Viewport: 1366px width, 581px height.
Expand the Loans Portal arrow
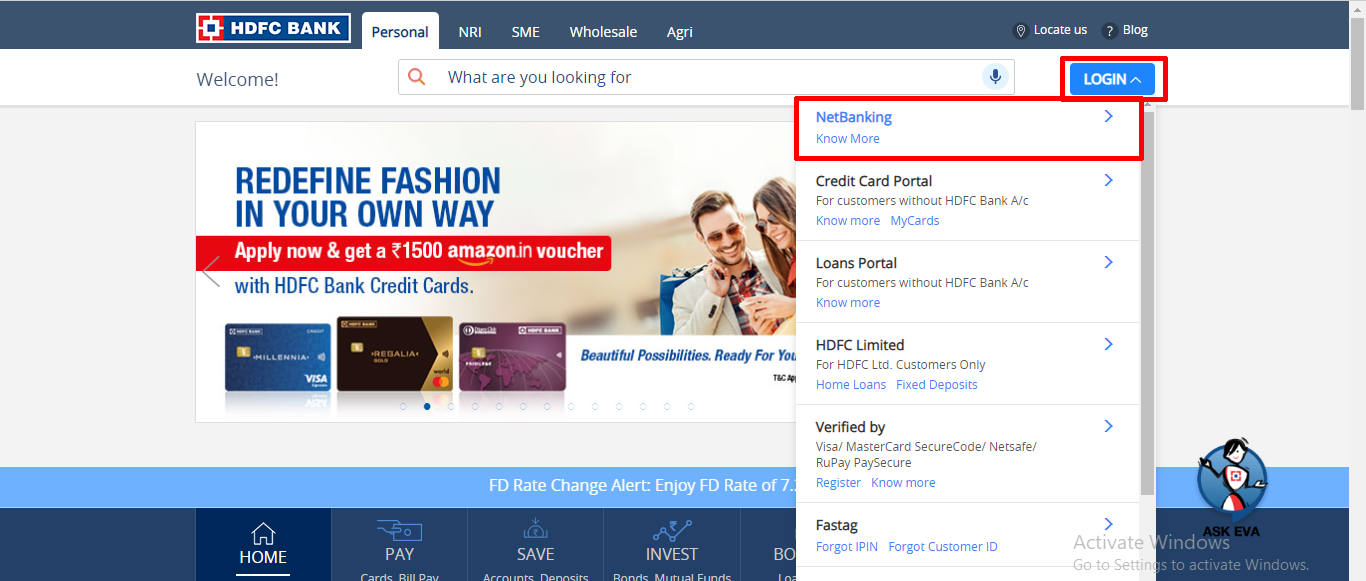pyautogui.click(x=1107, y=261)
